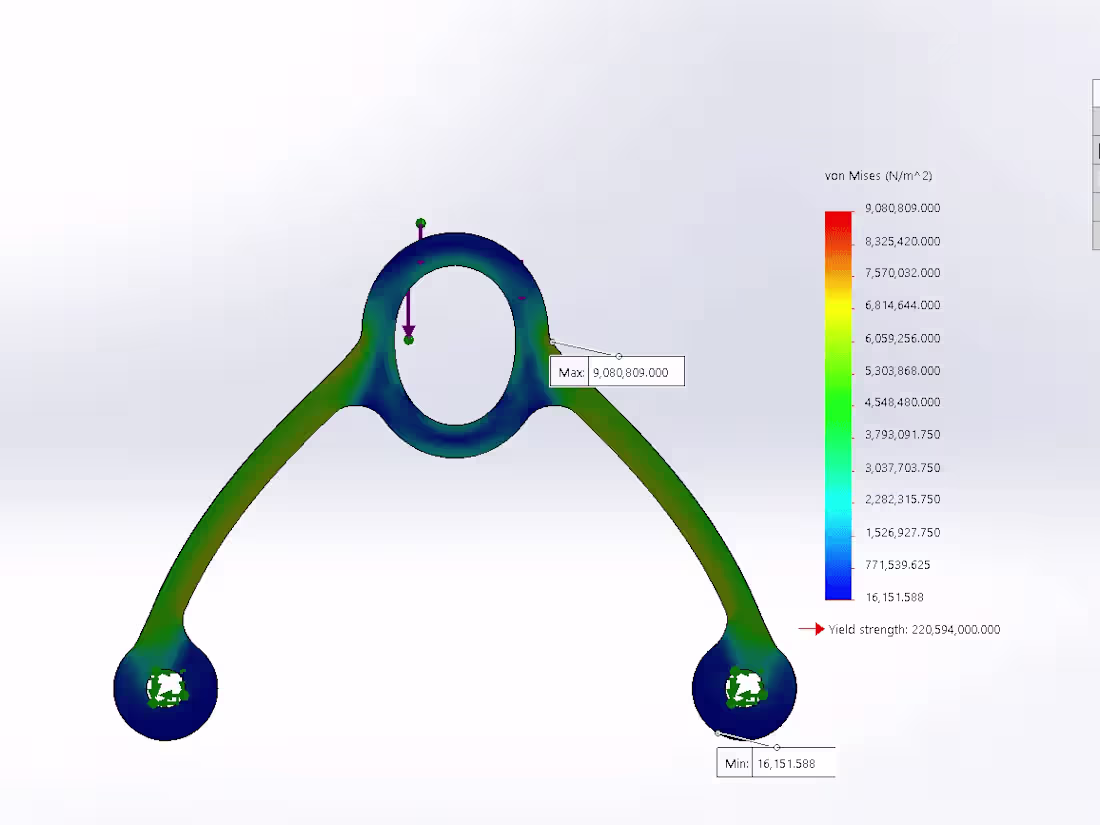Select the green anchor point inside center ring
1100x825 pixels.
(409, 340)
